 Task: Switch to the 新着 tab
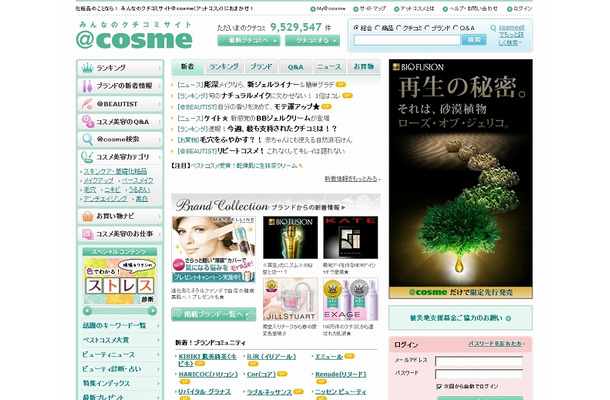[x=188, y=67]
